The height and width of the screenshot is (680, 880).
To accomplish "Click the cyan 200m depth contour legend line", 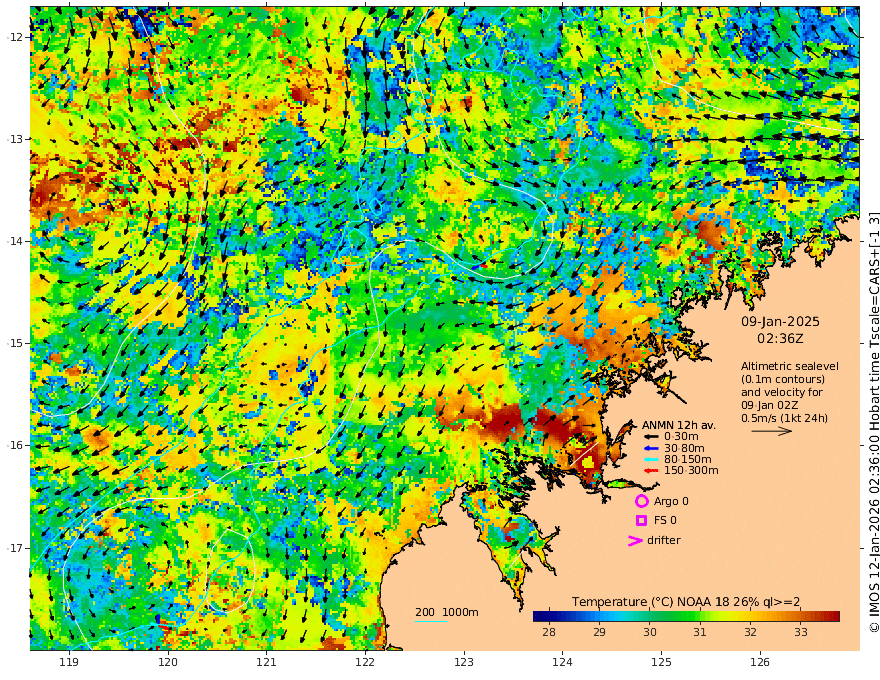I will [431, 621].
